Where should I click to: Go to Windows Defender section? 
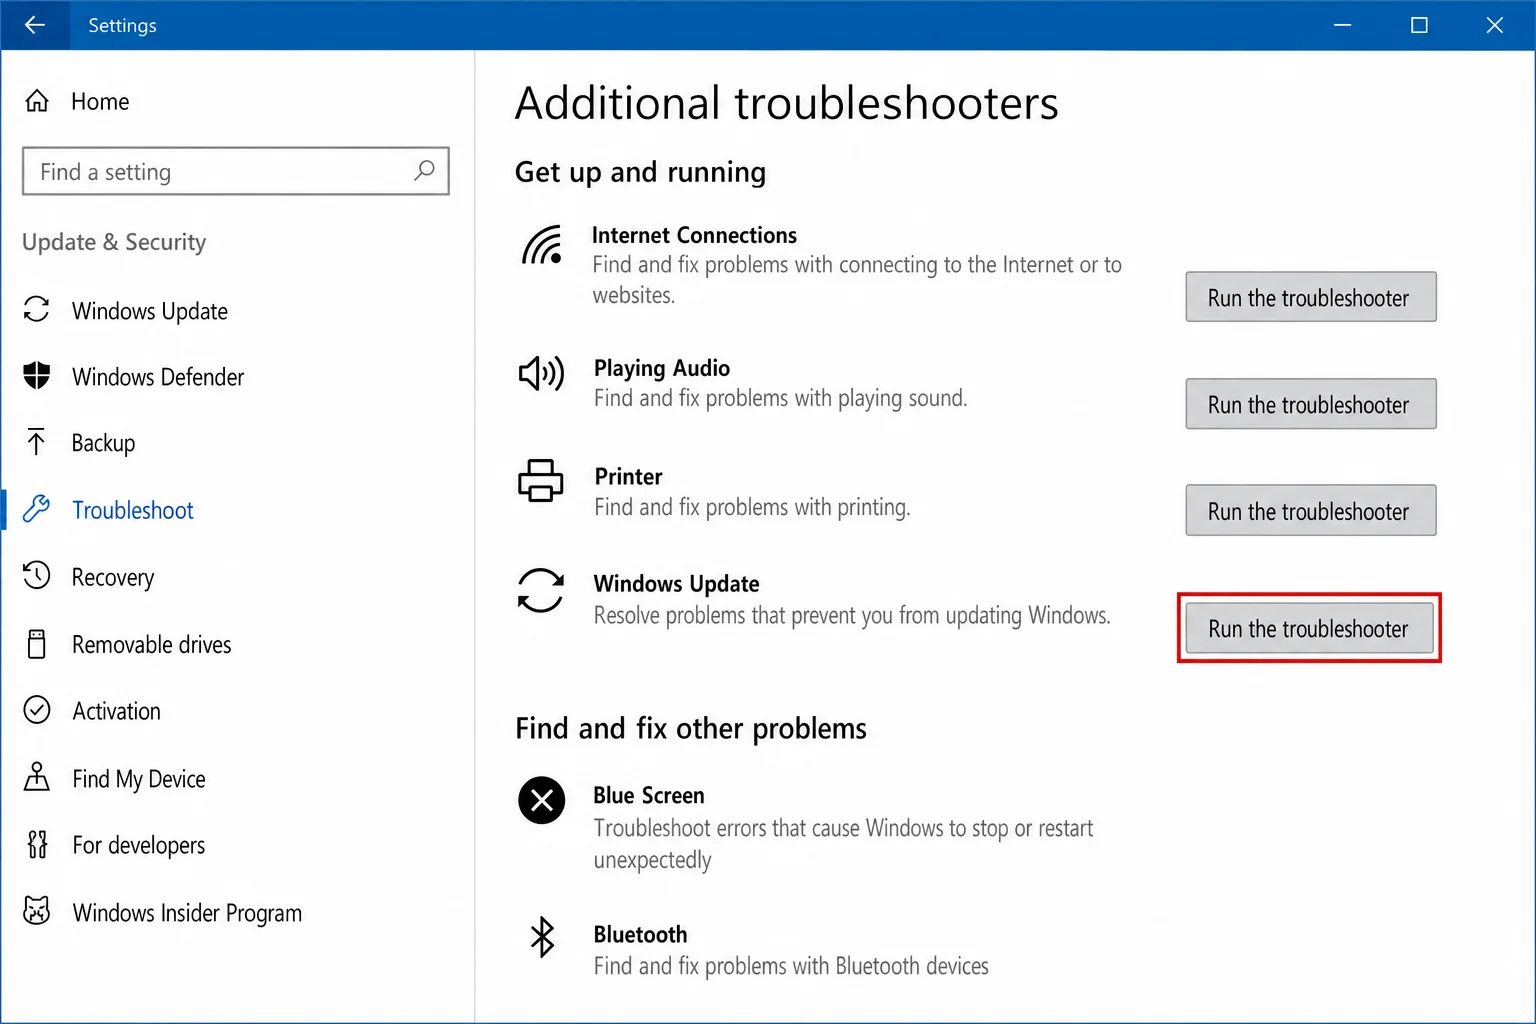point(158,377)
